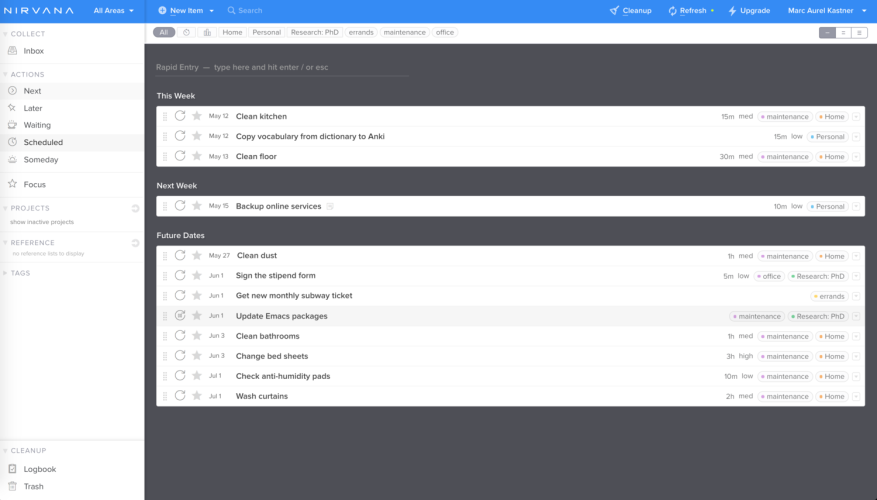Open the Inbox from the sidebar
Screen dimensions: 877x500
[33, 51]
